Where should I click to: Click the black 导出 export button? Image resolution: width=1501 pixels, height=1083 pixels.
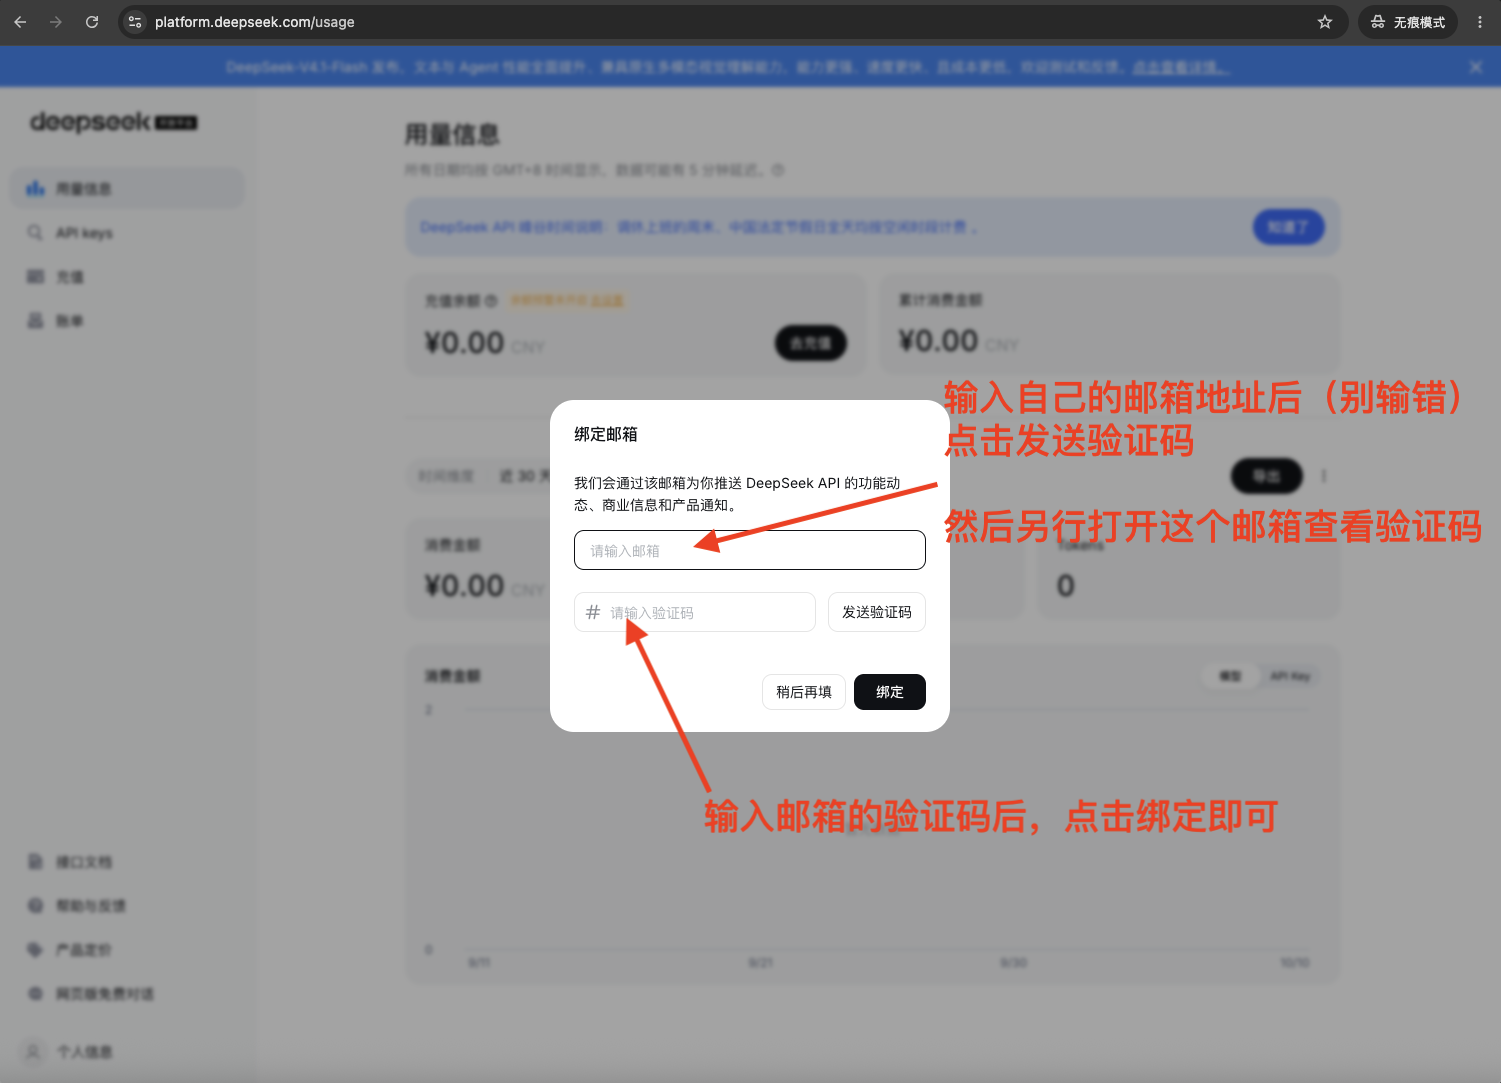point(1267,476)
